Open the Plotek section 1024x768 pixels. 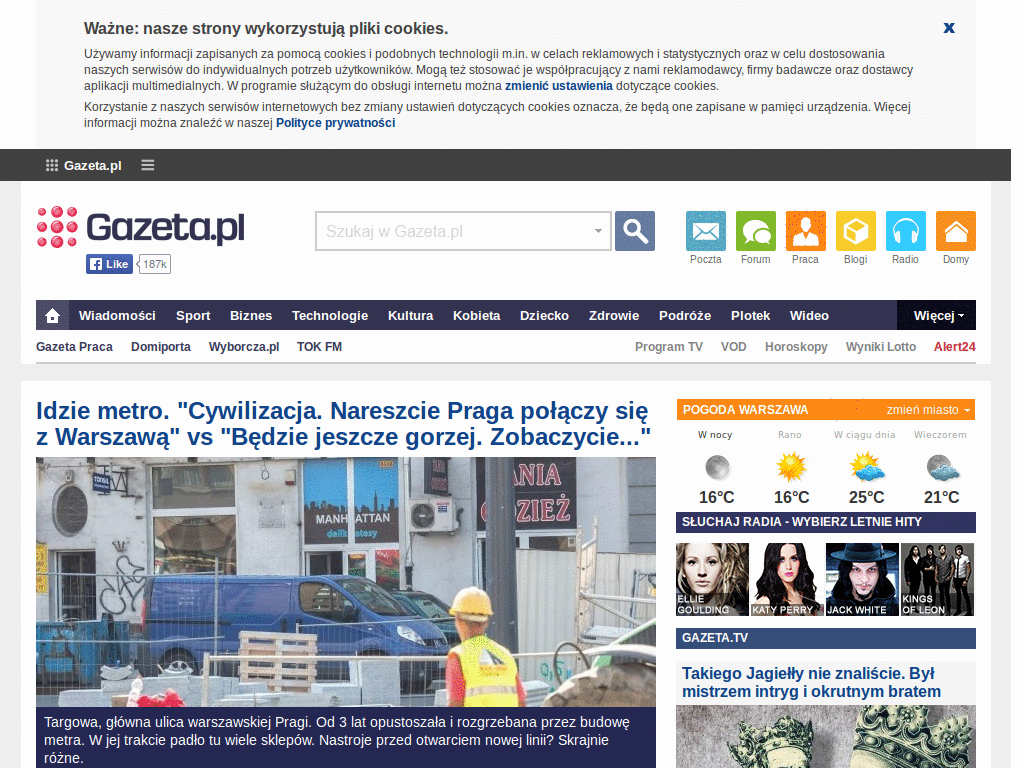(x=750, y=315)
